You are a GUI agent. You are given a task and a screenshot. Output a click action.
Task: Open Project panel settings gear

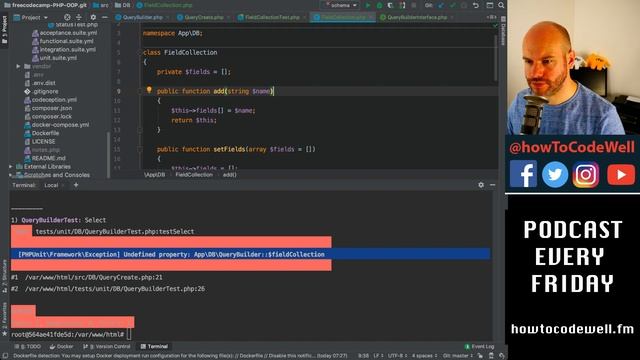click(x=93, y=18)
